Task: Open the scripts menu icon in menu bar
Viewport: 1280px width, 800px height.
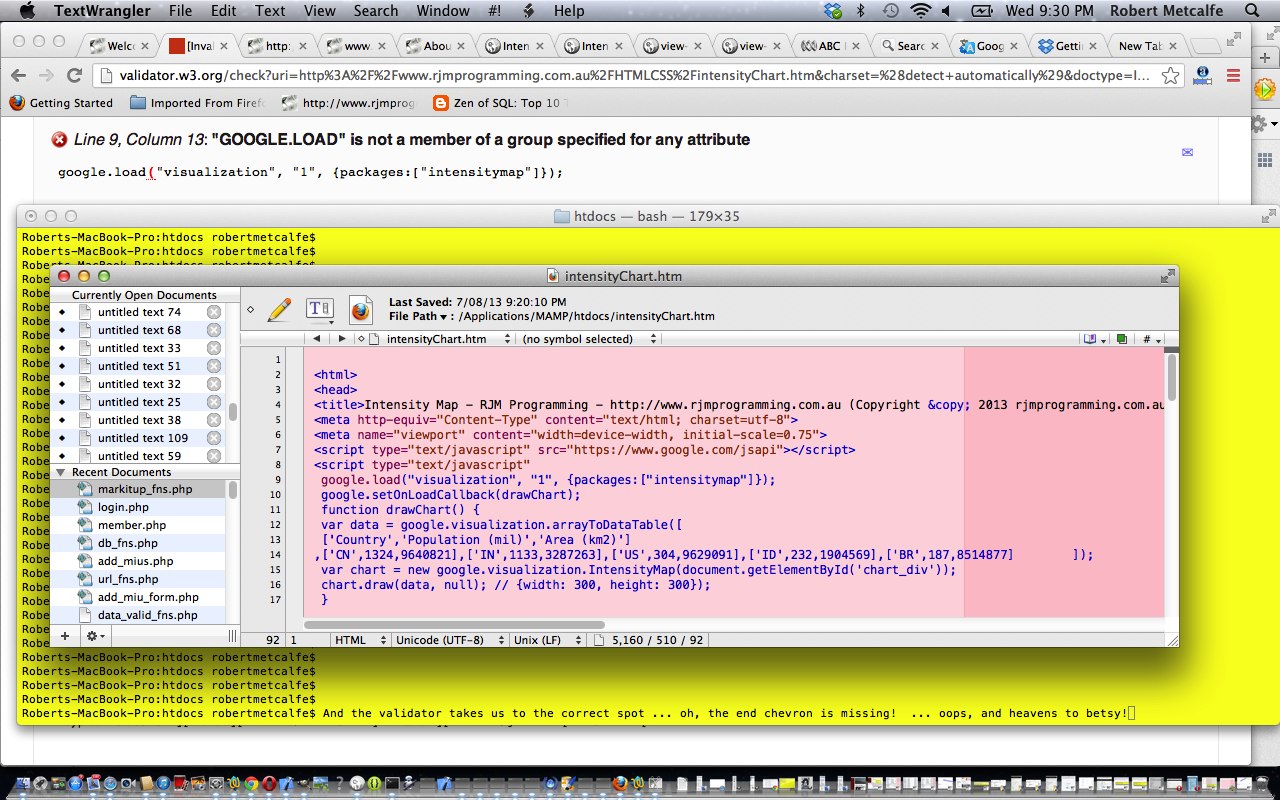Action: 529,11
